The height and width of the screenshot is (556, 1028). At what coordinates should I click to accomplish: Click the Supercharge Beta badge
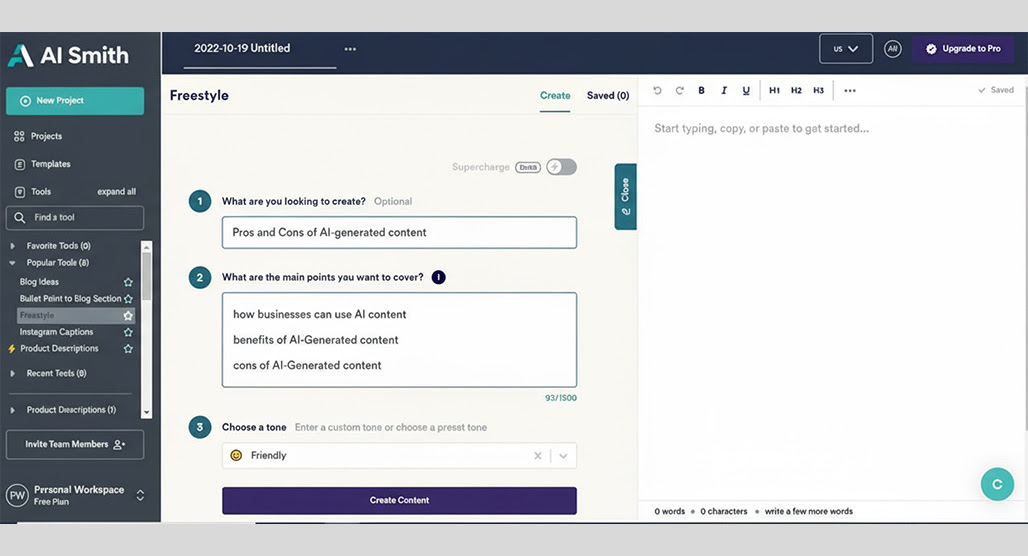click(528, 167)
